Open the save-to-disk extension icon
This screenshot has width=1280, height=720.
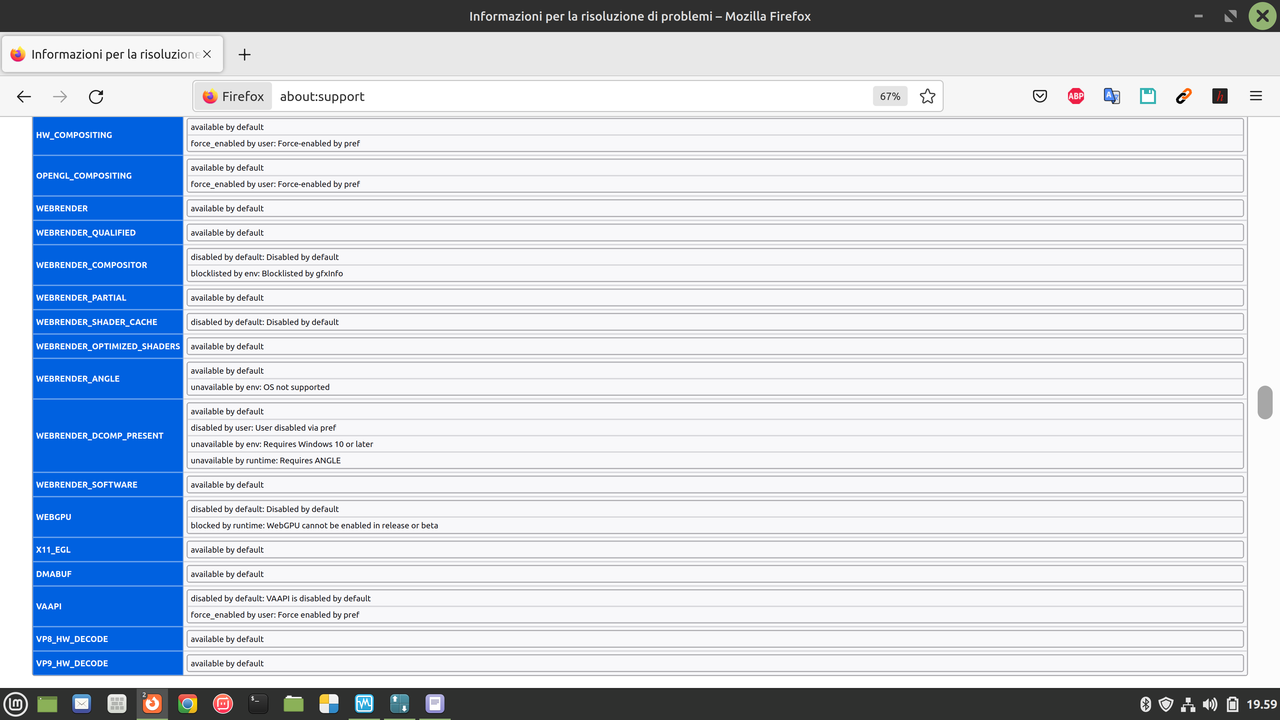(x=1147, y=96)
